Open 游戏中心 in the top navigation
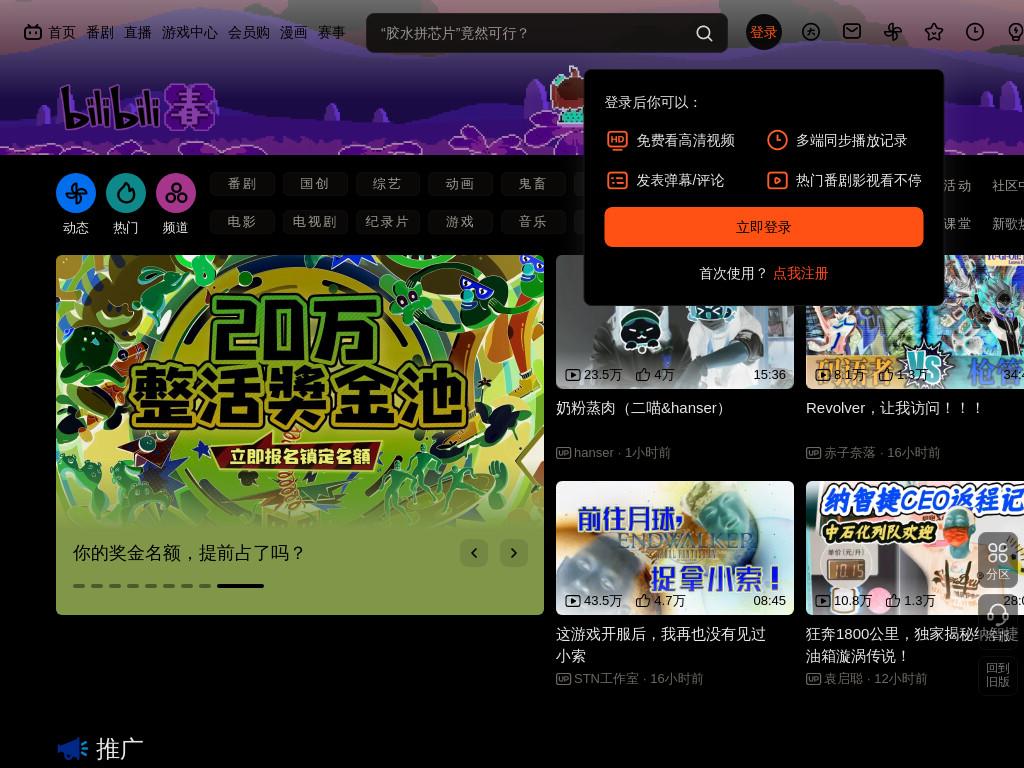The height and width of the screenshot is (768, 1024). [189, 33]
